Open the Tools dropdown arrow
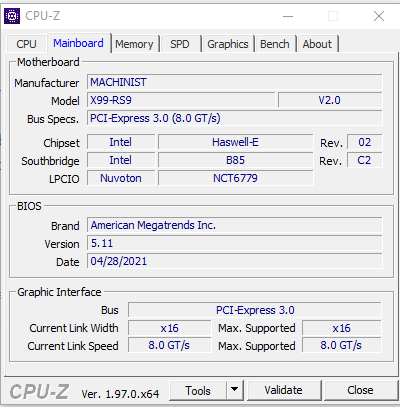The image size is (400, 407). click(x=235, y=390)
